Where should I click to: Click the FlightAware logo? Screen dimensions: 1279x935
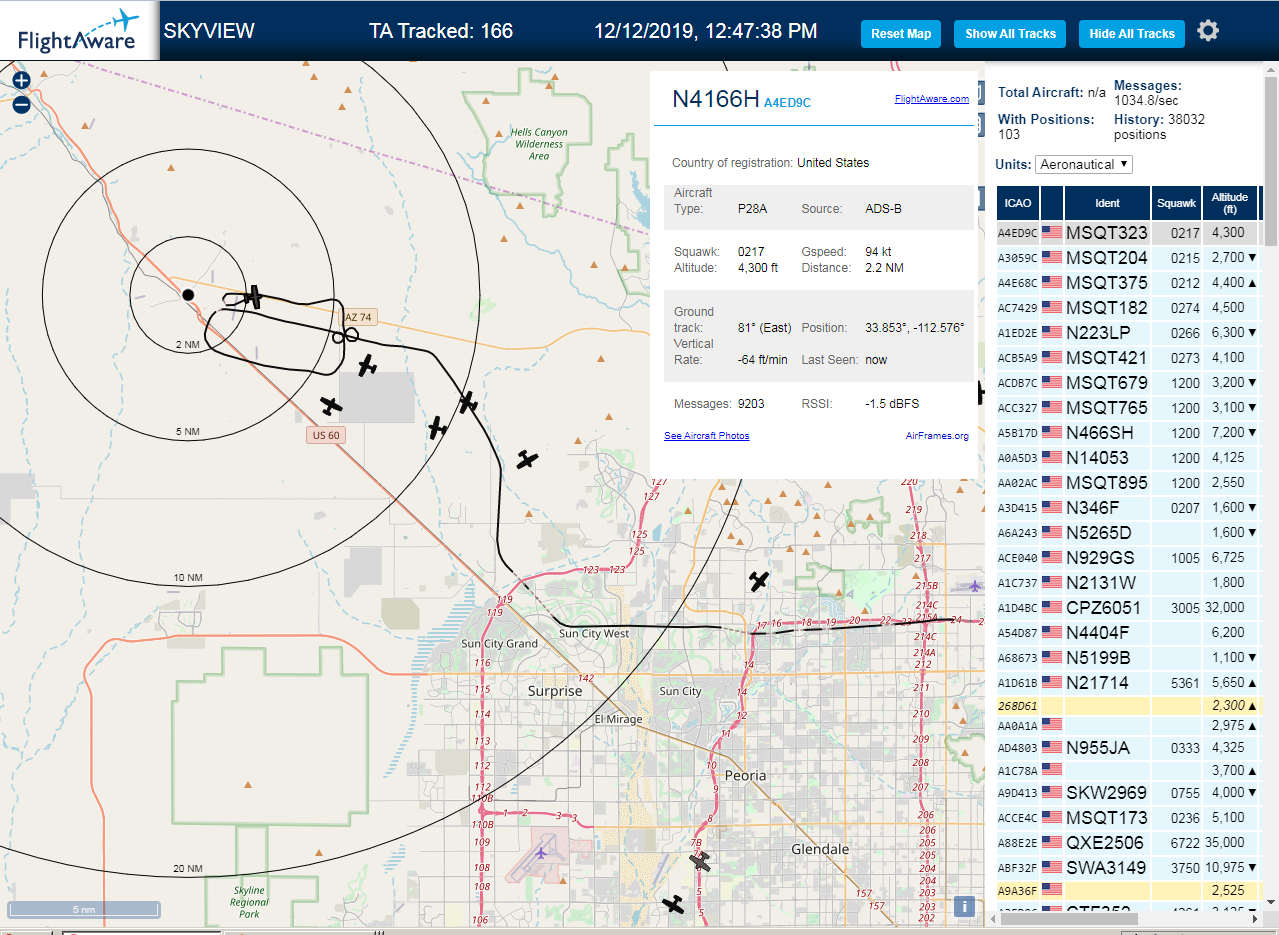pos(79,32)
